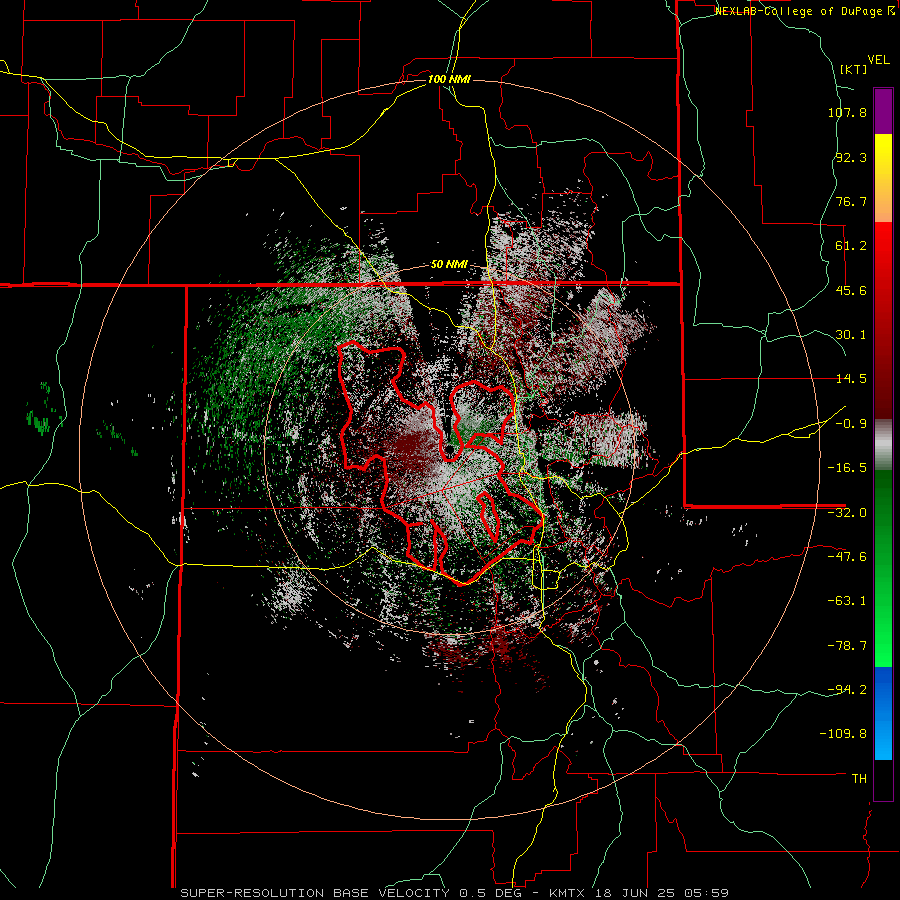900x900 pixels.
Task: Click the 45.6 scale value
Action: [x=851, y=290]
